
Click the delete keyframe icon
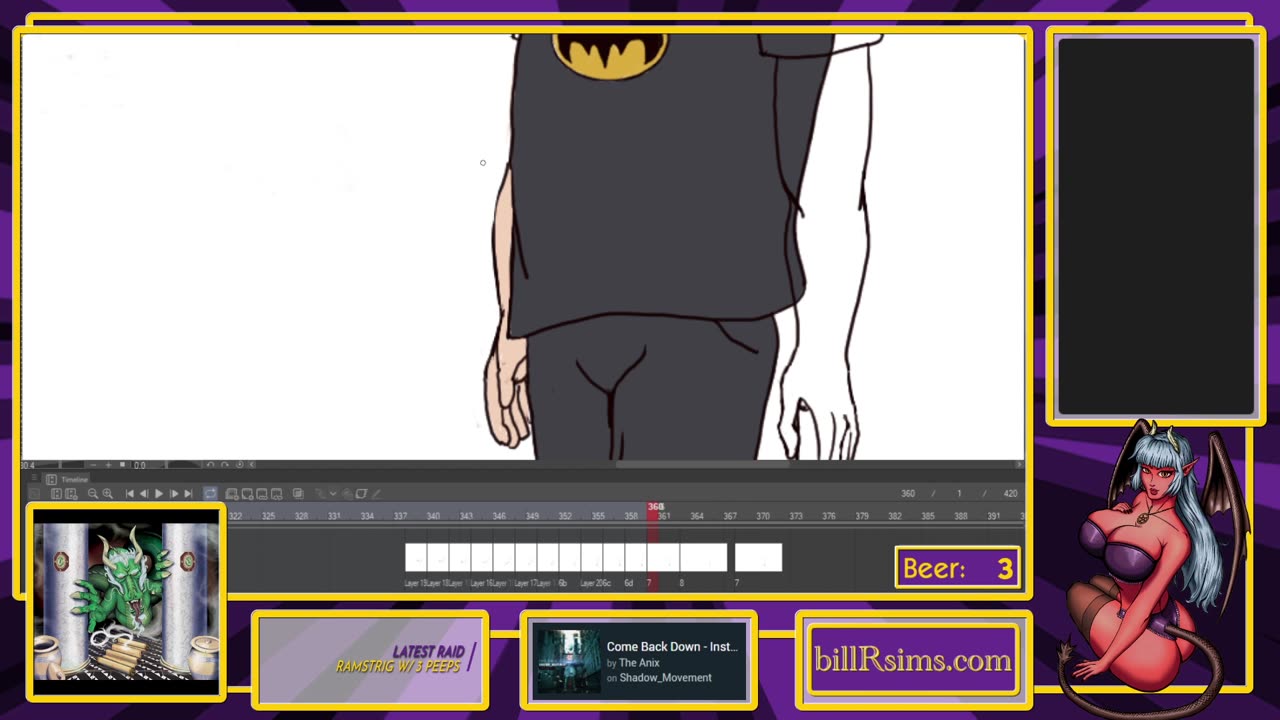[362, 493]
